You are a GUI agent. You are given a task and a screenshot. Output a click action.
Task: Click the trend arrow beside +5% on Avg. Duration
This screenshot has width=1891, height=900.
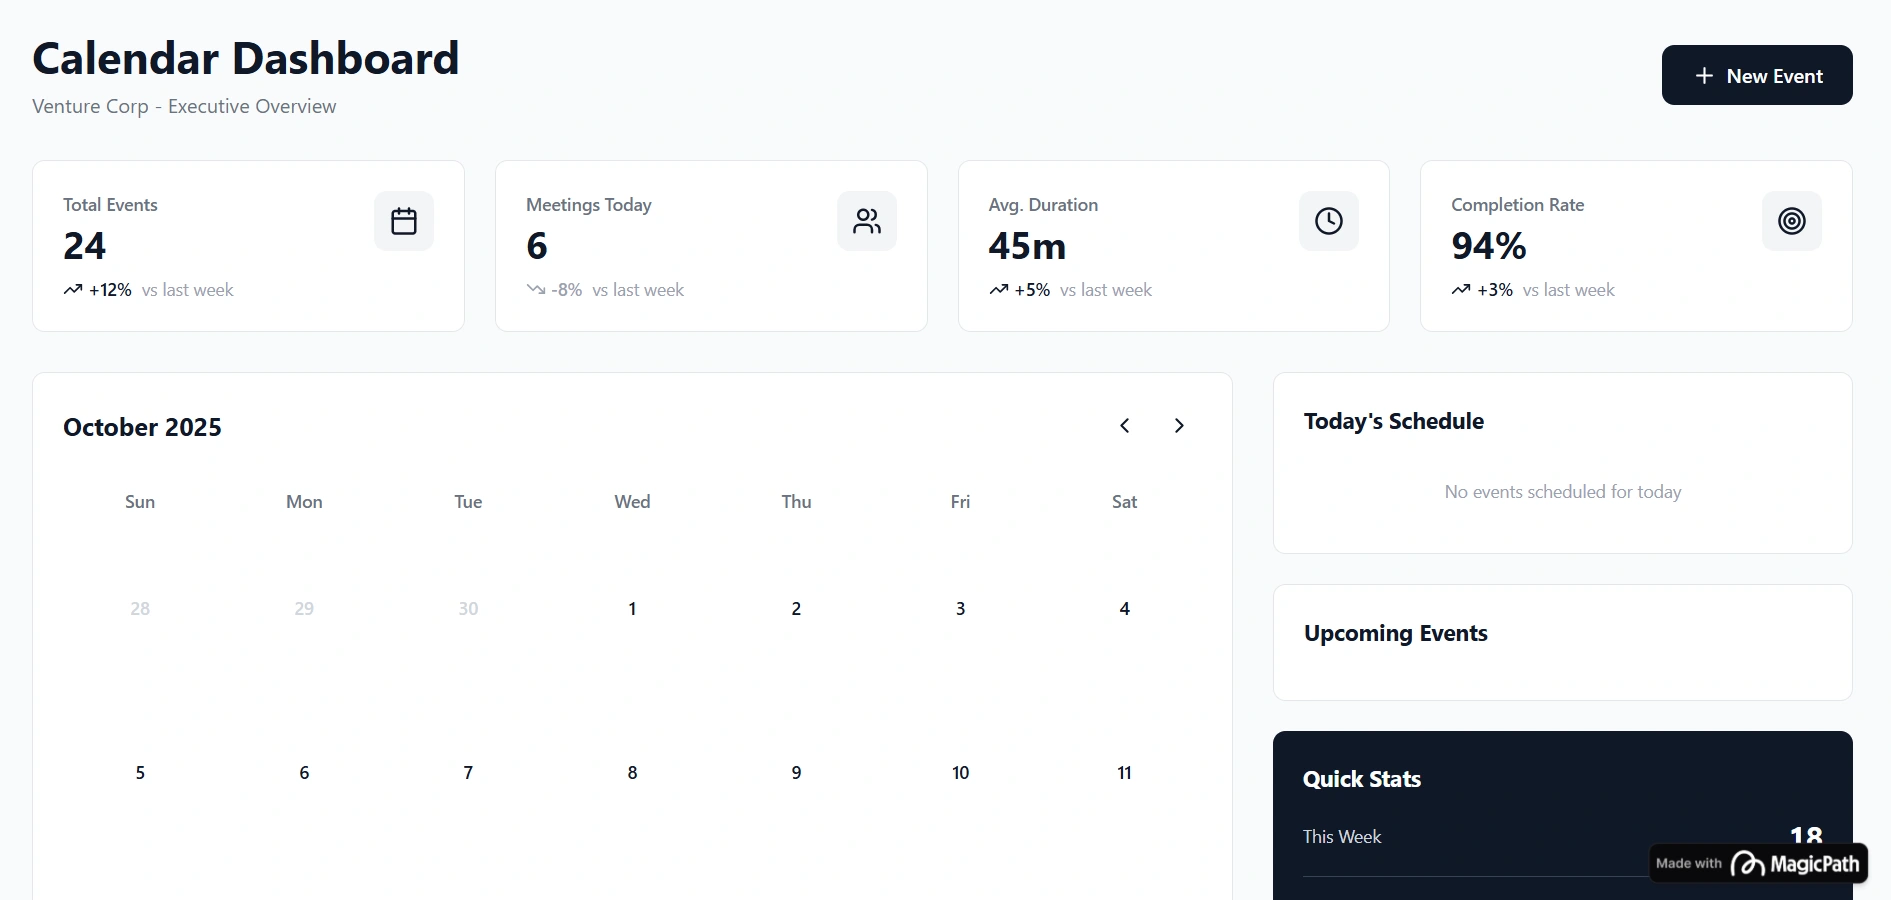pyautogui.click(x=998, y=289)
